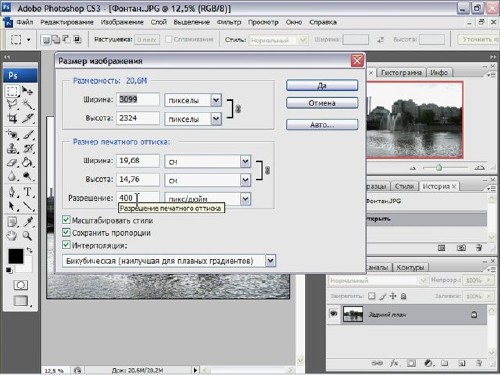Switch to the Стили tab
Screen dimensions: 500x375
404,186
